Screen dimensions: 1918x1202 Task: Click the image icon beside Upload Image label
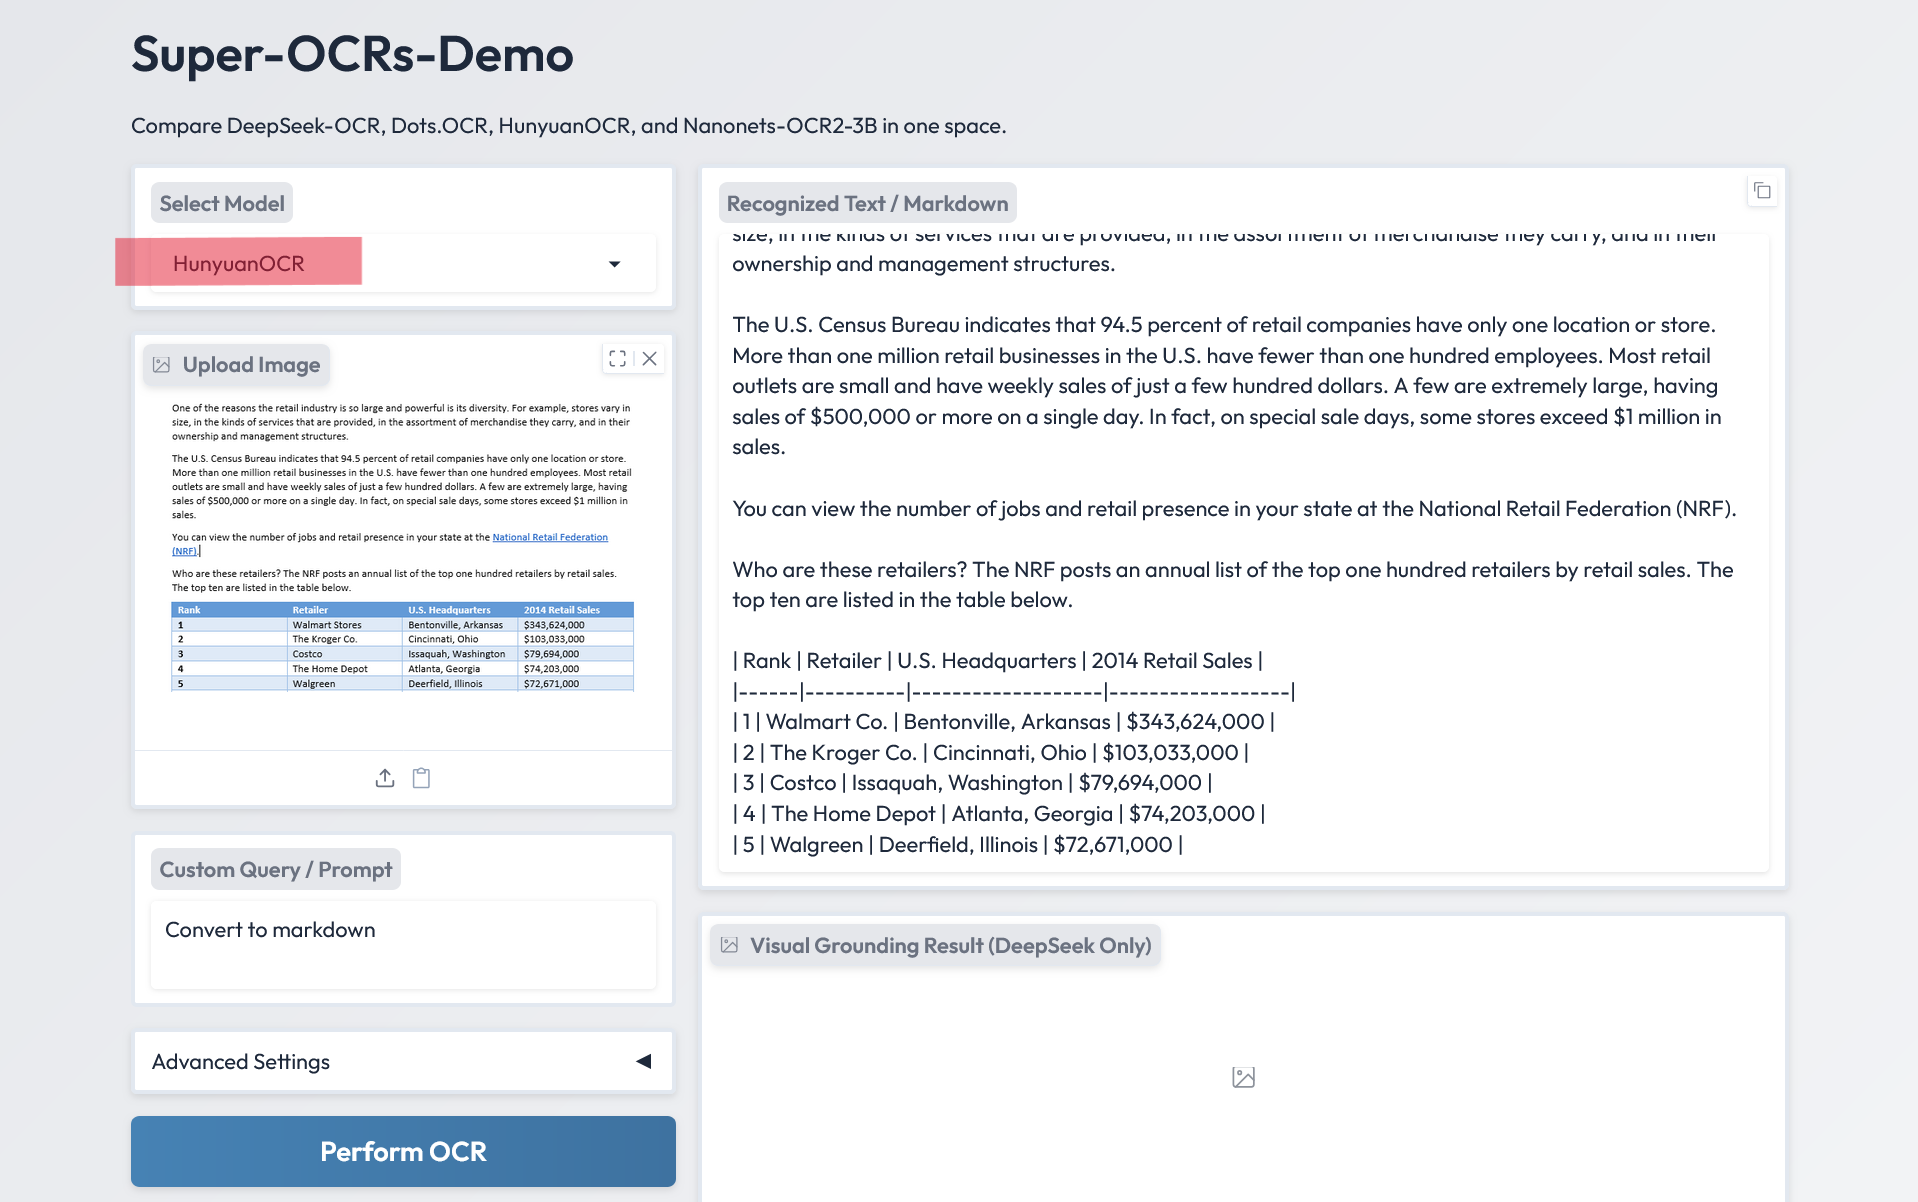pyautogui.click(x=162, y=365)
